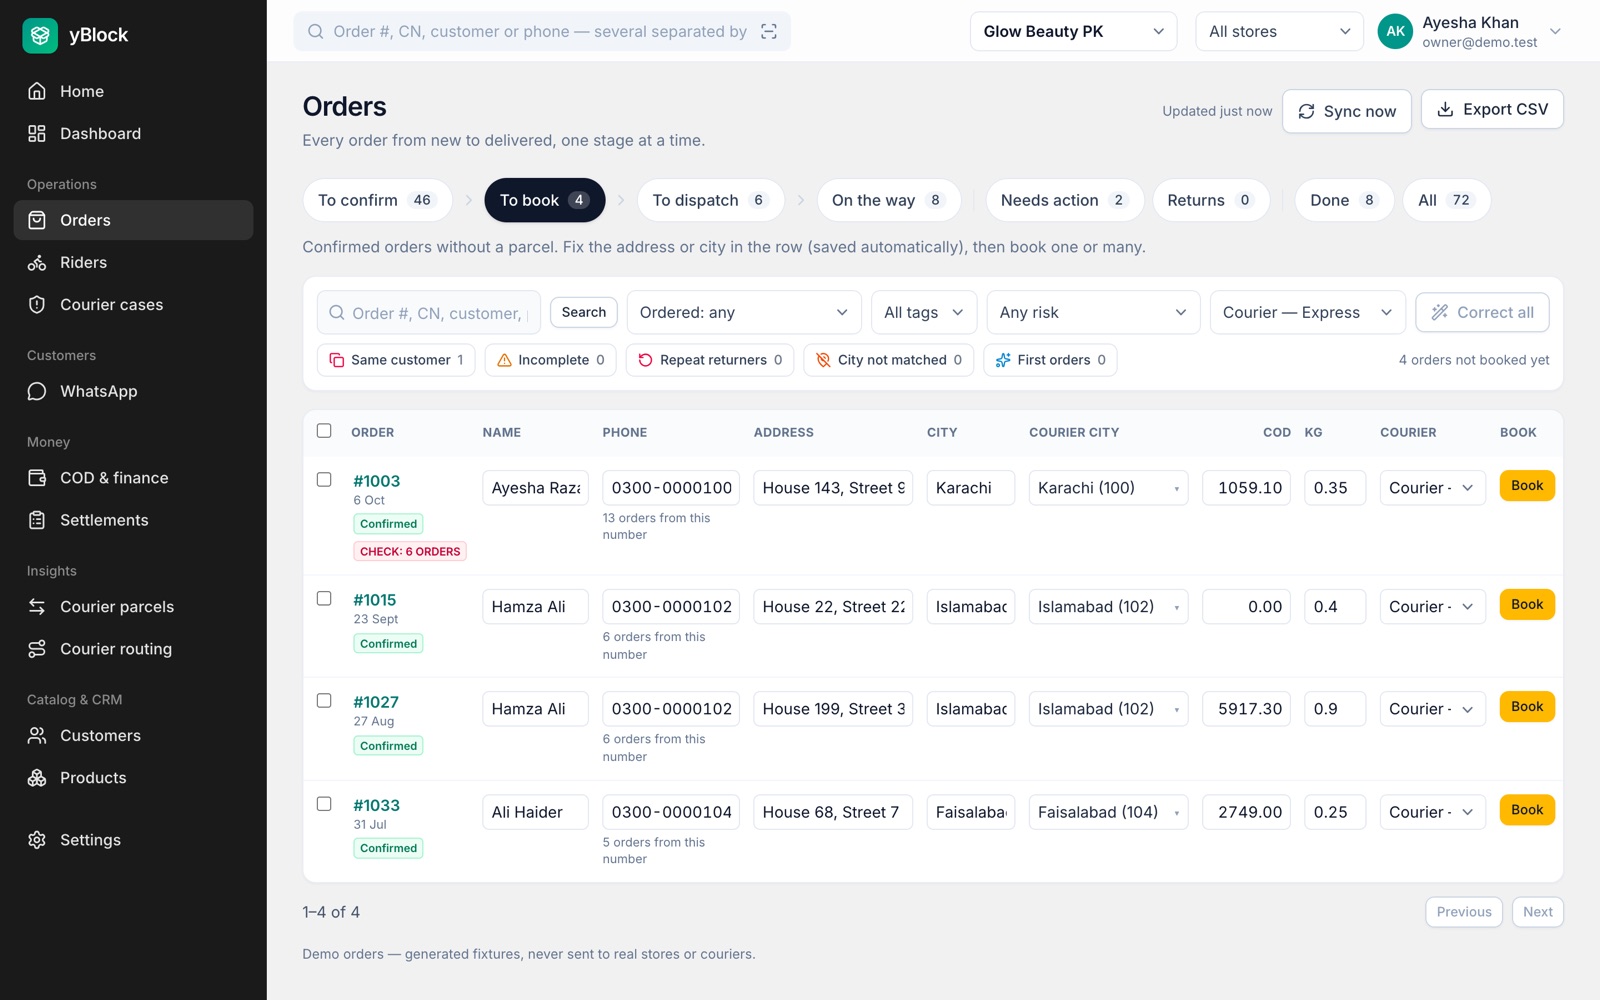This screenshot has width=1600, height=1000.
Task: Open the Ordered: any date dropdown
Action: click(744, 312)
